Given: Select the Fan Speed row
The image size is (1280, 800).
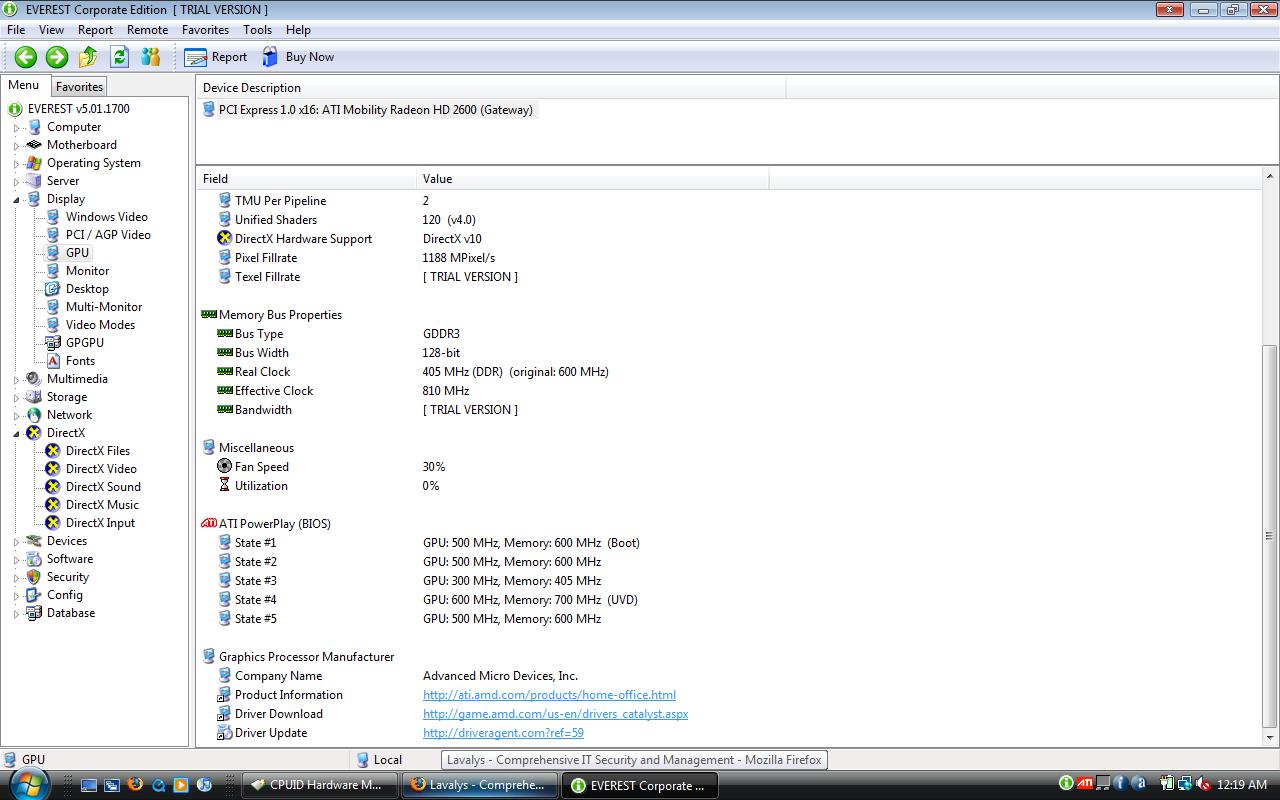Looking at the screenshot, I should (261, 467).
